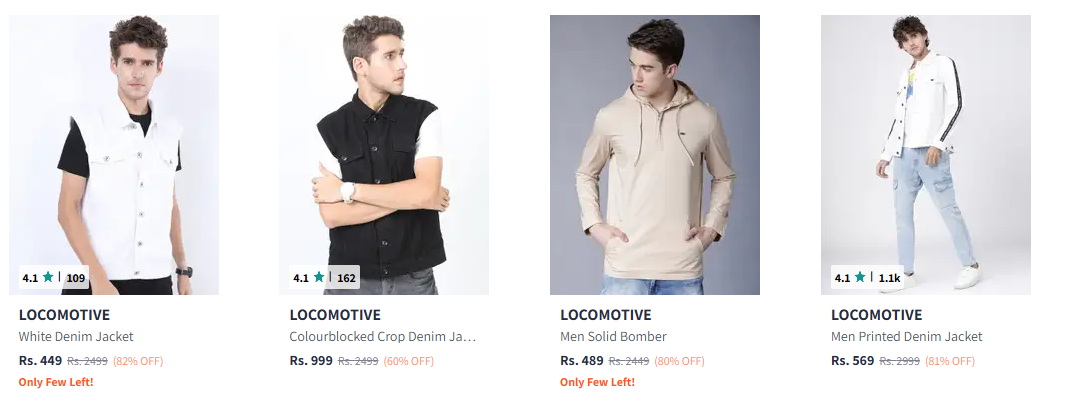Click Only Few Left under Men Solid Bomber

point(598,382)
